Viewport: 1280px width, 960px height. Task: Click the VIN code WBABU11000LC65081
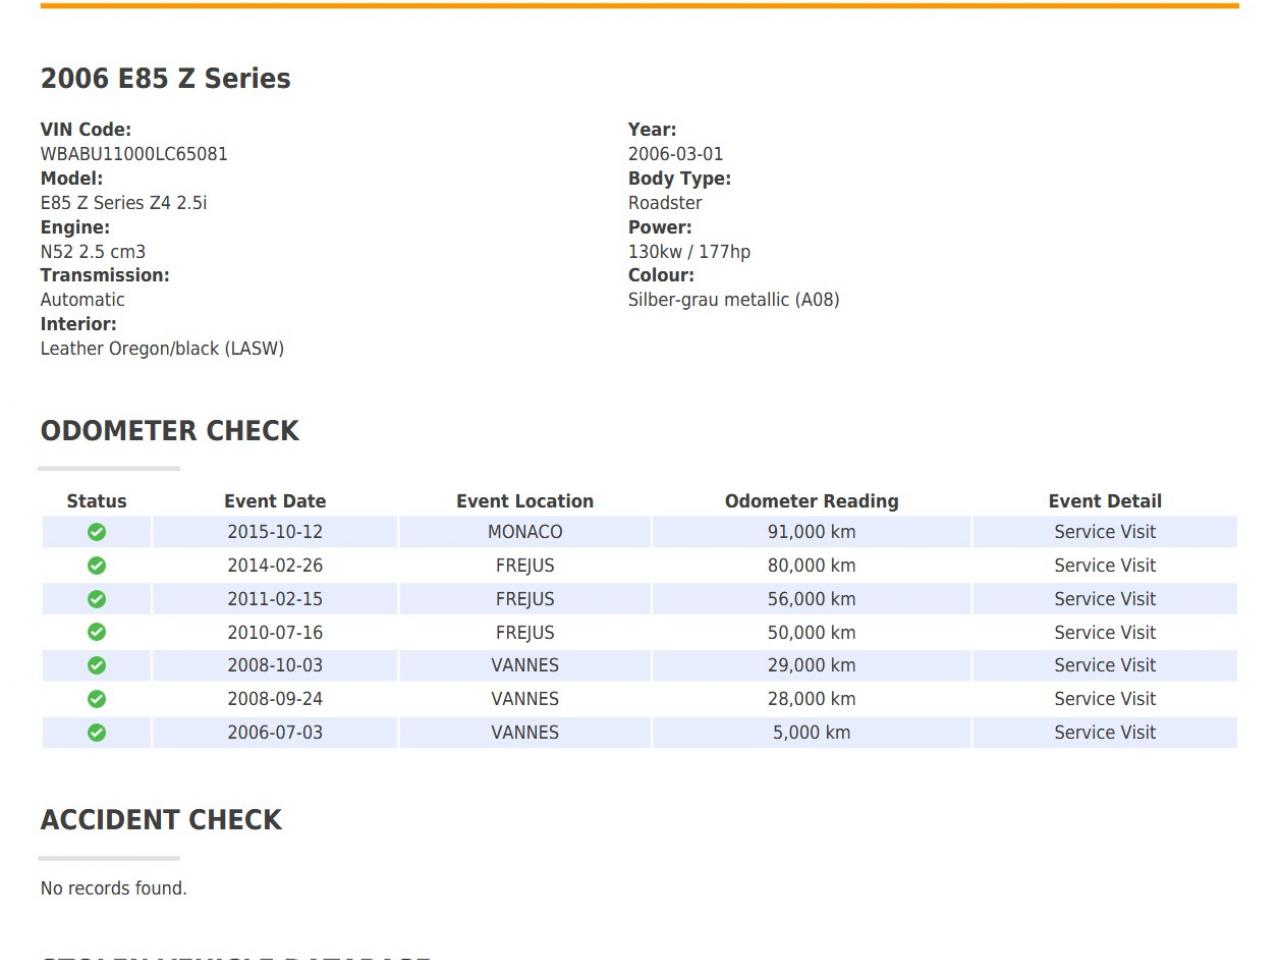click(x=134, y=154)
